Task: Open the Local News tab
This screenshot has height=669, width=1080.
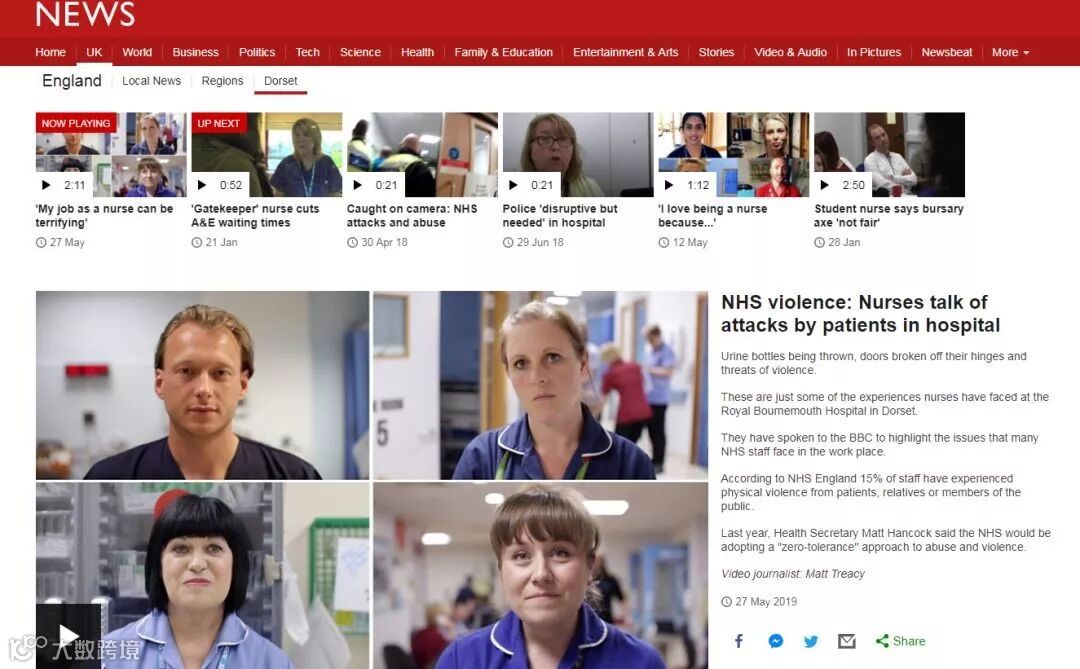Action: click(152, 81)
